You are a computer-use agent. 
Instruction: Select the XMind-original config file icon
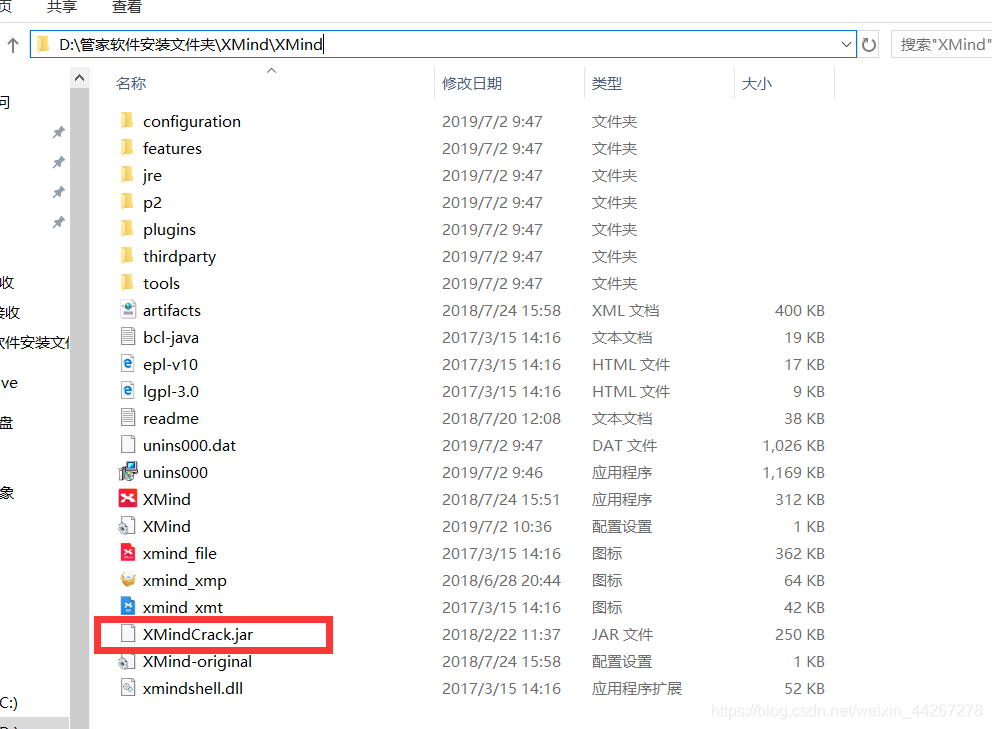pos(127,661)
